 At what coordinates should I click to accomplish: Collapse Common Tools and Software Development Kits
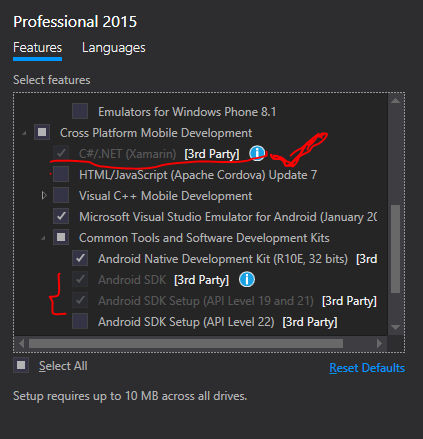point(43,238)
